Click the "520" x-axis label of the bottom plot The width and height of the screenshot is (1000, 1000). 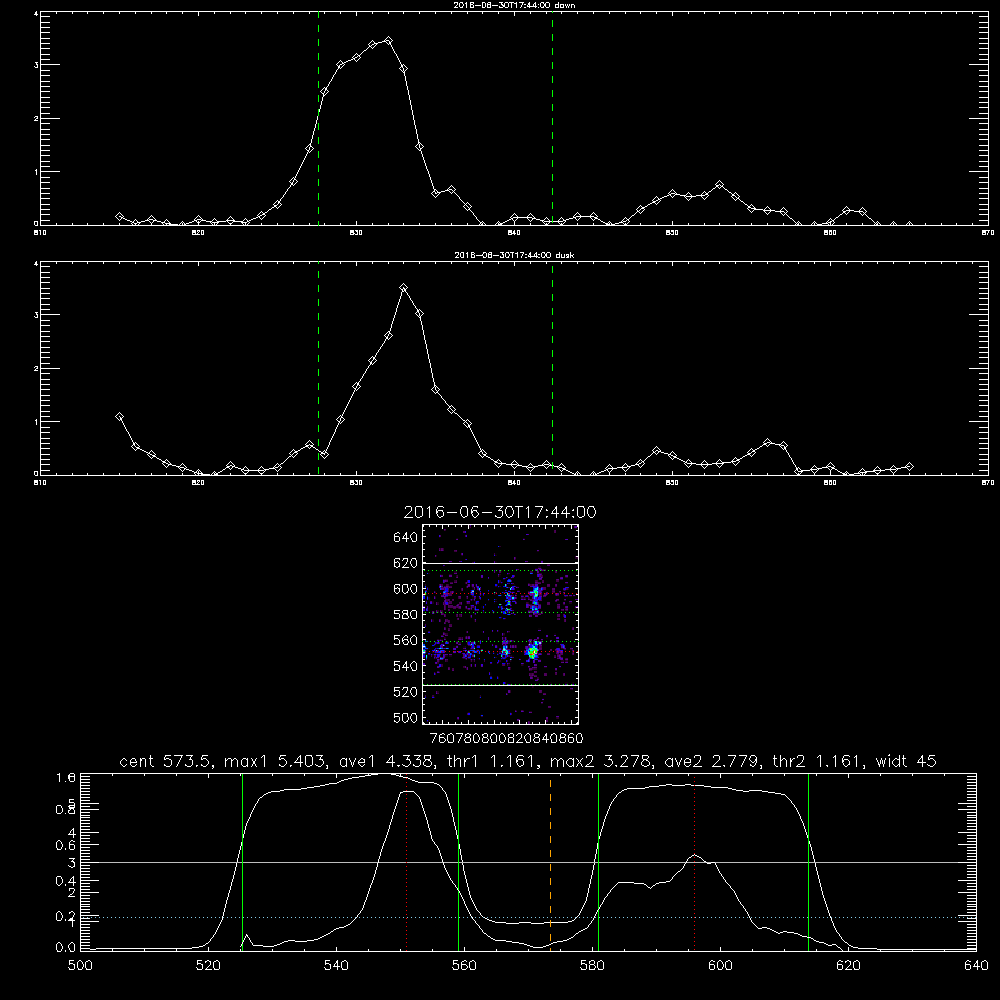pos(208,966)
